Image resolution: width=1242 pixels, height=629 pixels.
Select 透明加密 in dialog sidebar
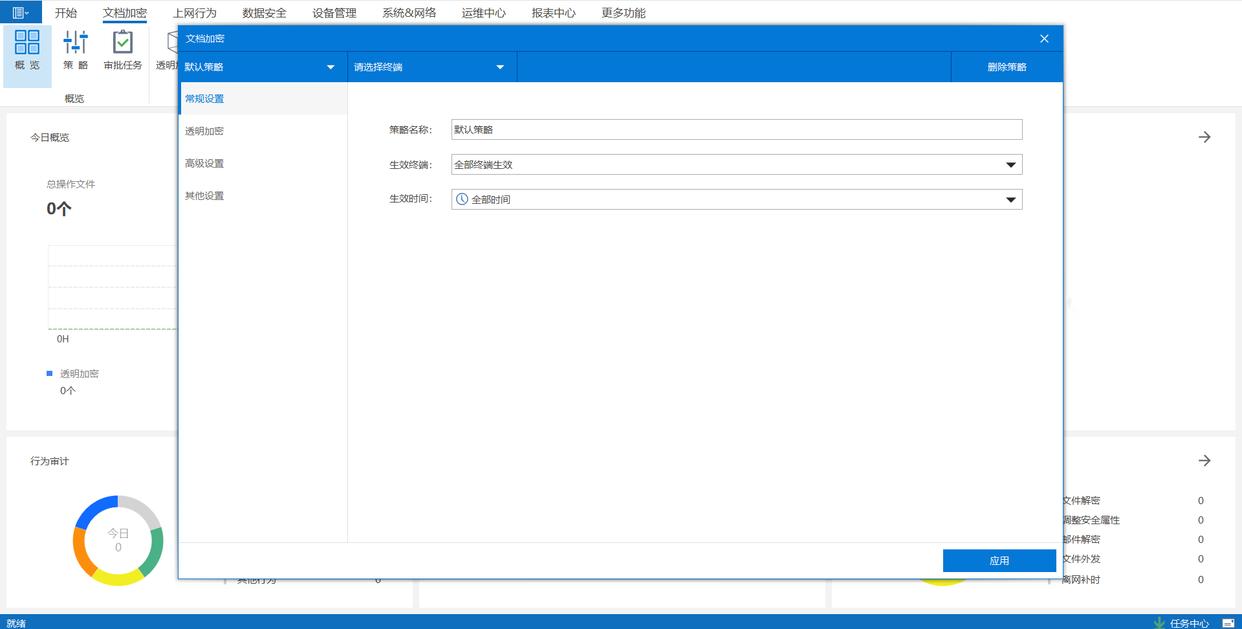pos(204,131)
